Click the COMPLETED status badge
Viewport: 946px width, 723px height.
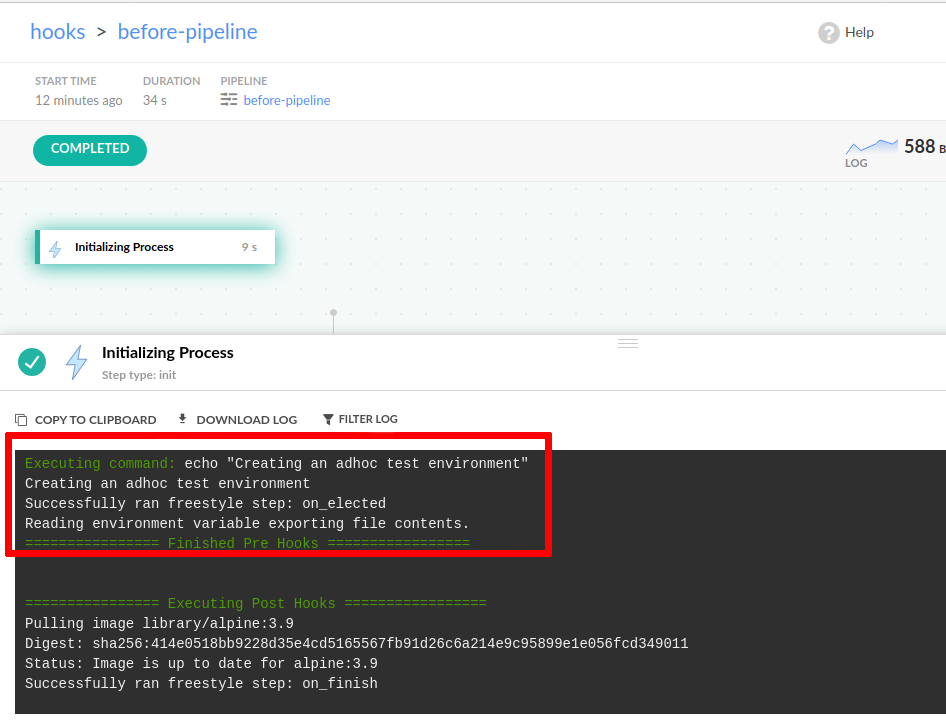point(90,149)
